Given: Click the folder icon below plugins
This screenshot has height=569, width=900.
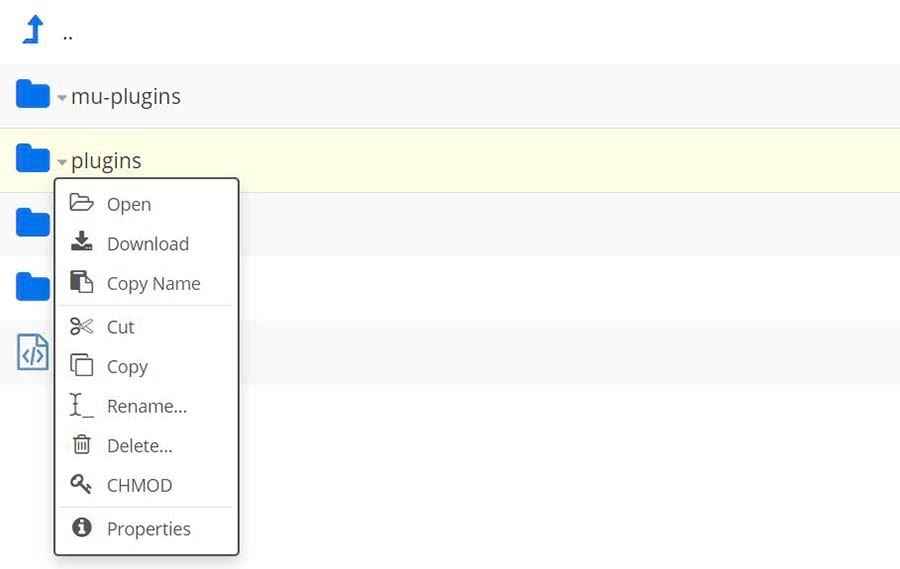Looking at the screenshot, I should click(x=33, y=223).
